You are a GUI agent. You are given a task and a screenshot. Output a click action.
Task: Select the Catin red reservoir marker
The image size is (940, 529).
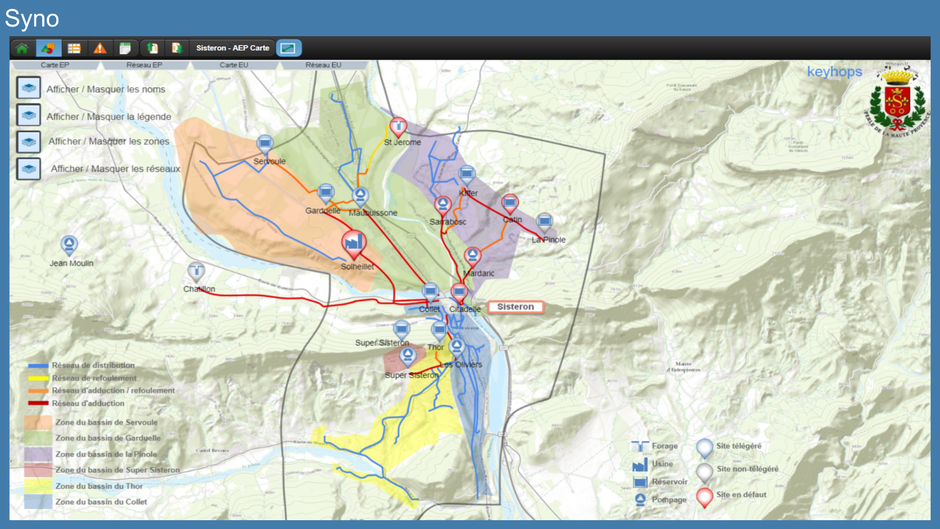click(510, 203)
